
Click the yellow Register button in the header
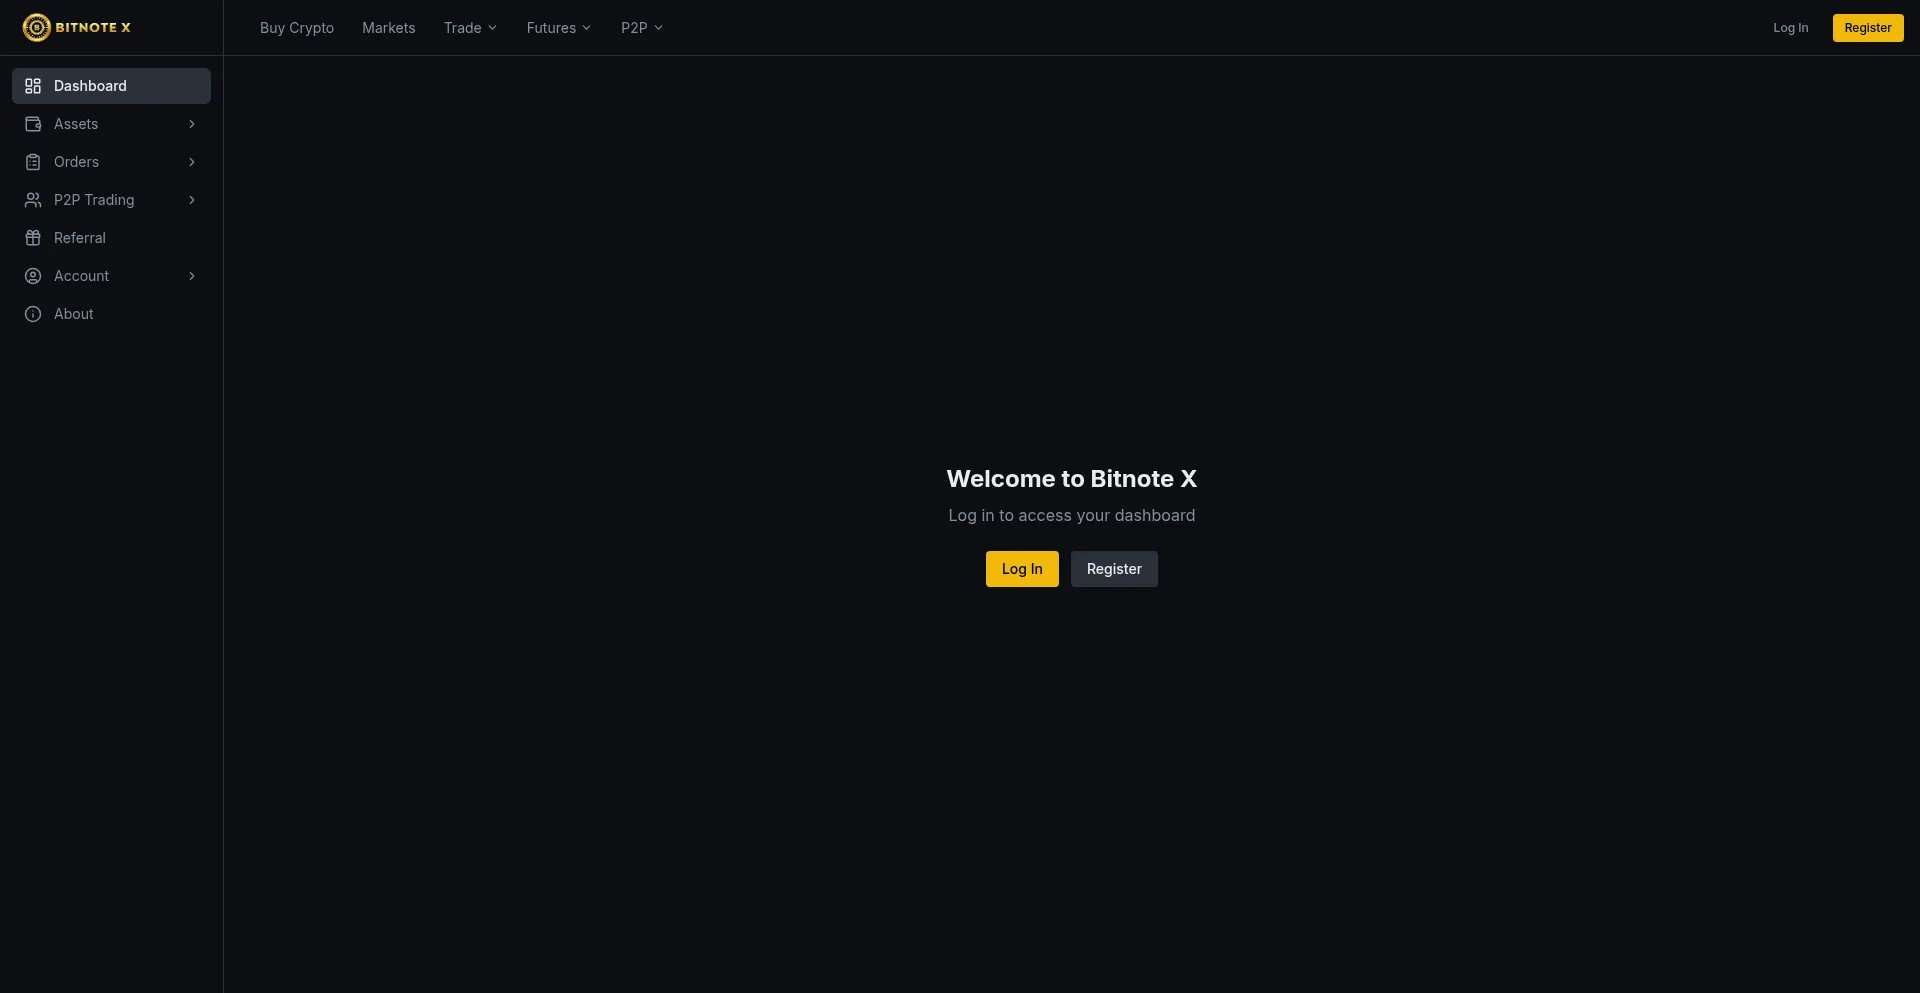point(1868,28)
